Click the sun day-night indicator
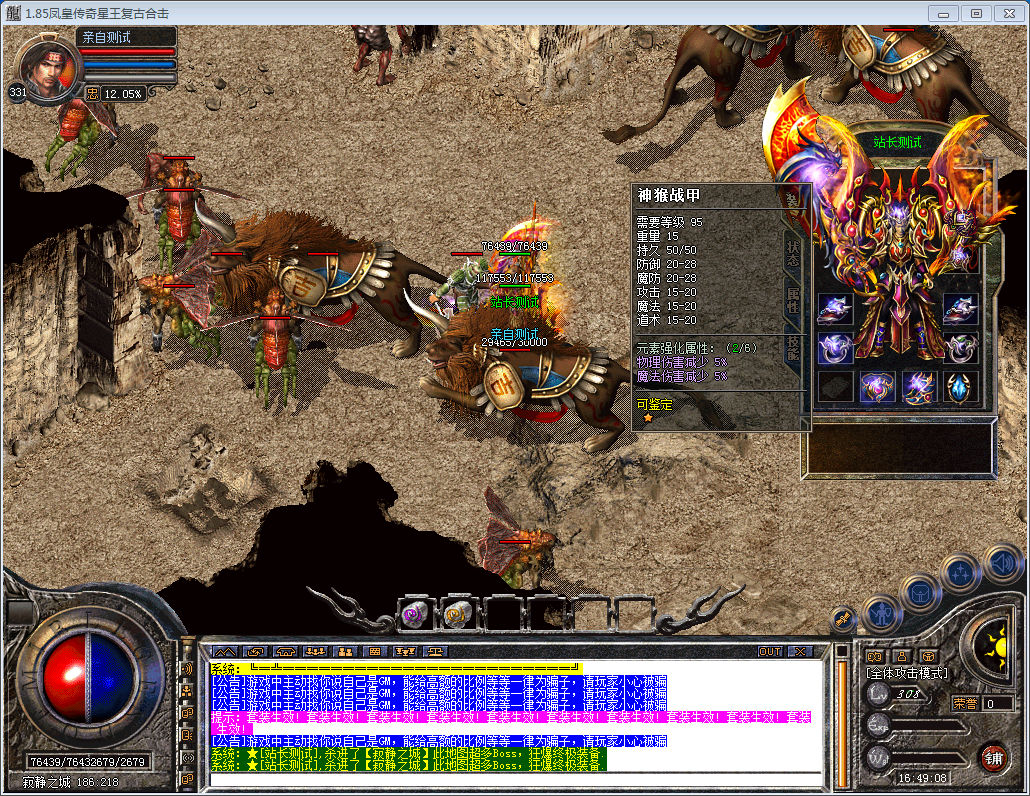This screenshot has height=796, width=1030. coord(991,646)
